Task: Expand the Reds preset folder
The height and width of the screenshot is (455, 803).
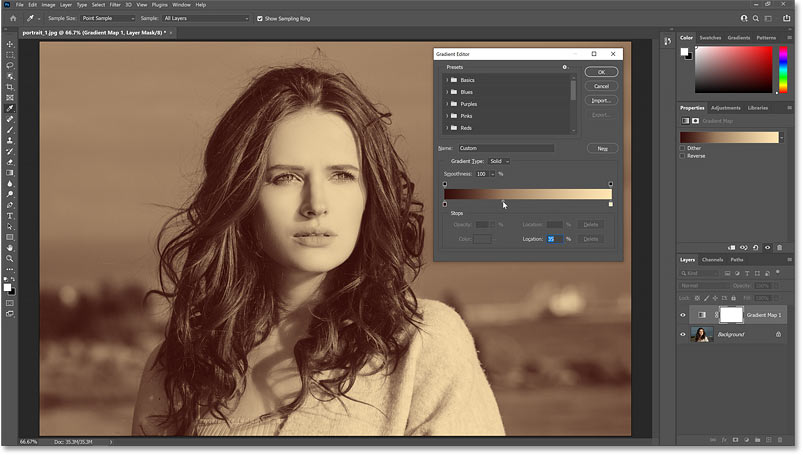Action: click(447, 128)
